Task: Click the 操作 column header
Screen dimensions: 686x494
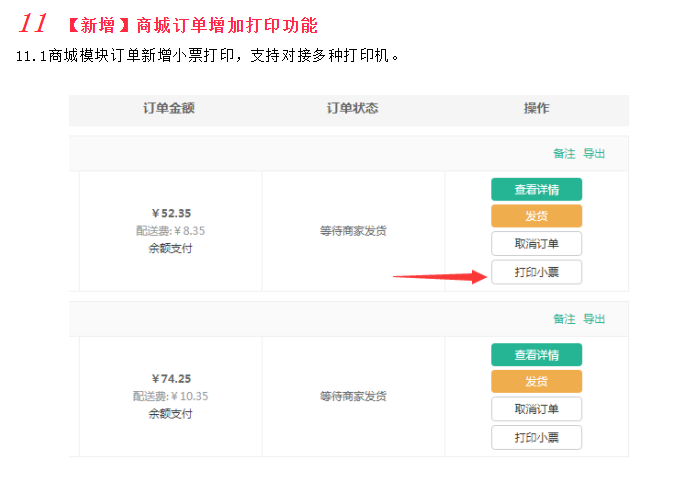Action: pos(536,108)
